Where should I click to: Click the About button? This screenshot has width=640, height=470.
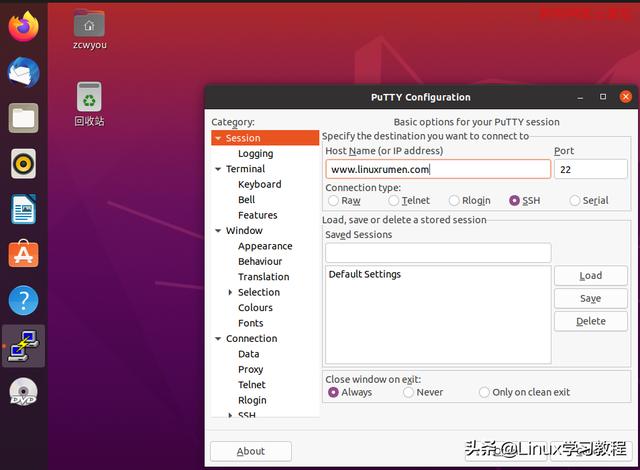[x=251, y=451]
